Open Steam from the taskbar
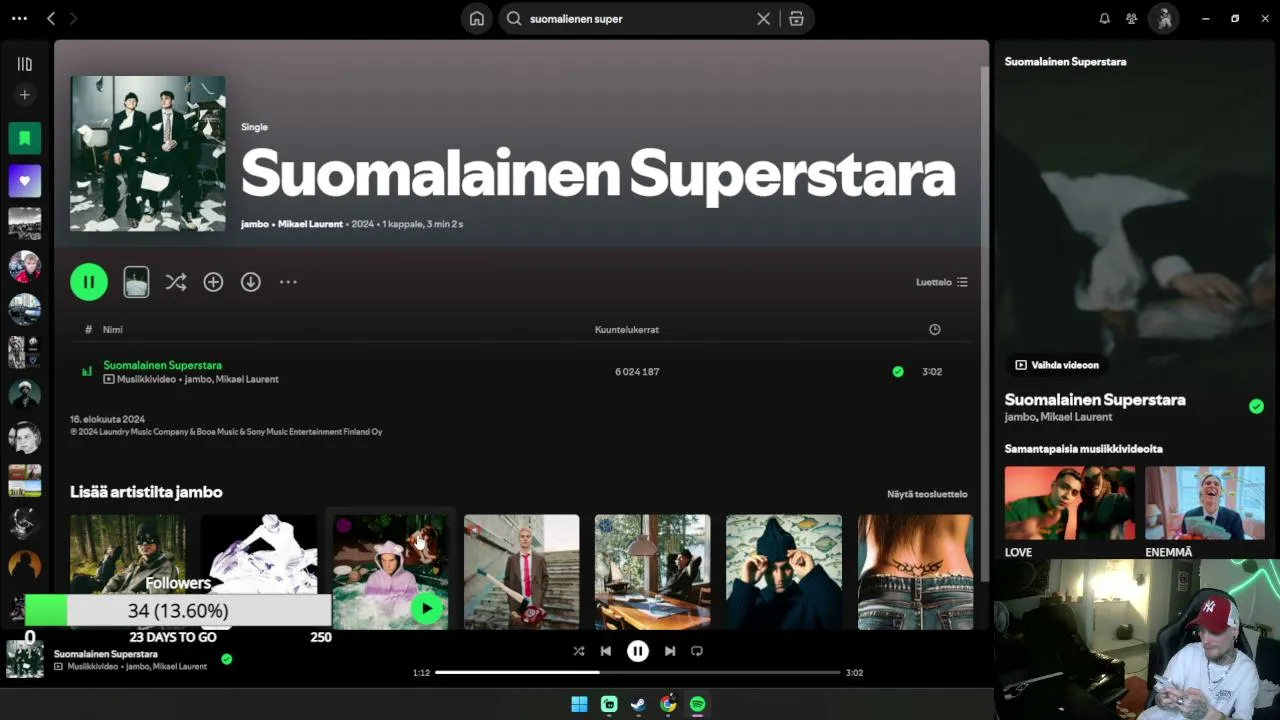Viewport: 1280px width, 720px height. tap(638, 704)
